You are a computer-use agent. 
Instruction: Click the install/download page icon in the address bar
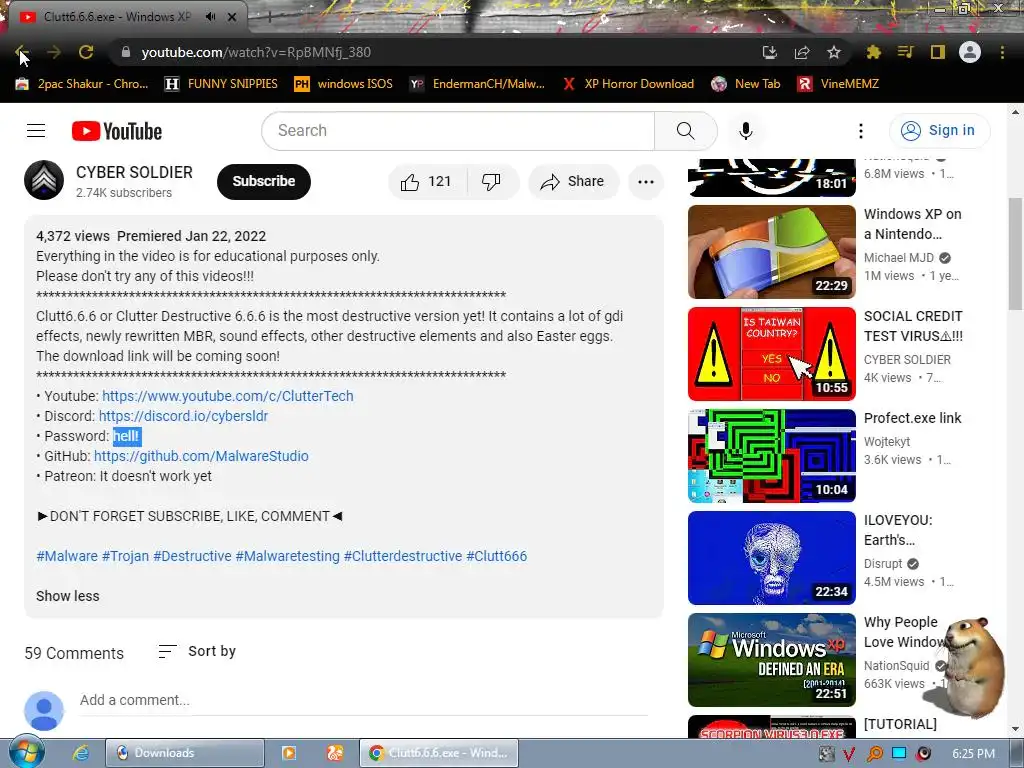click(770, 52)
